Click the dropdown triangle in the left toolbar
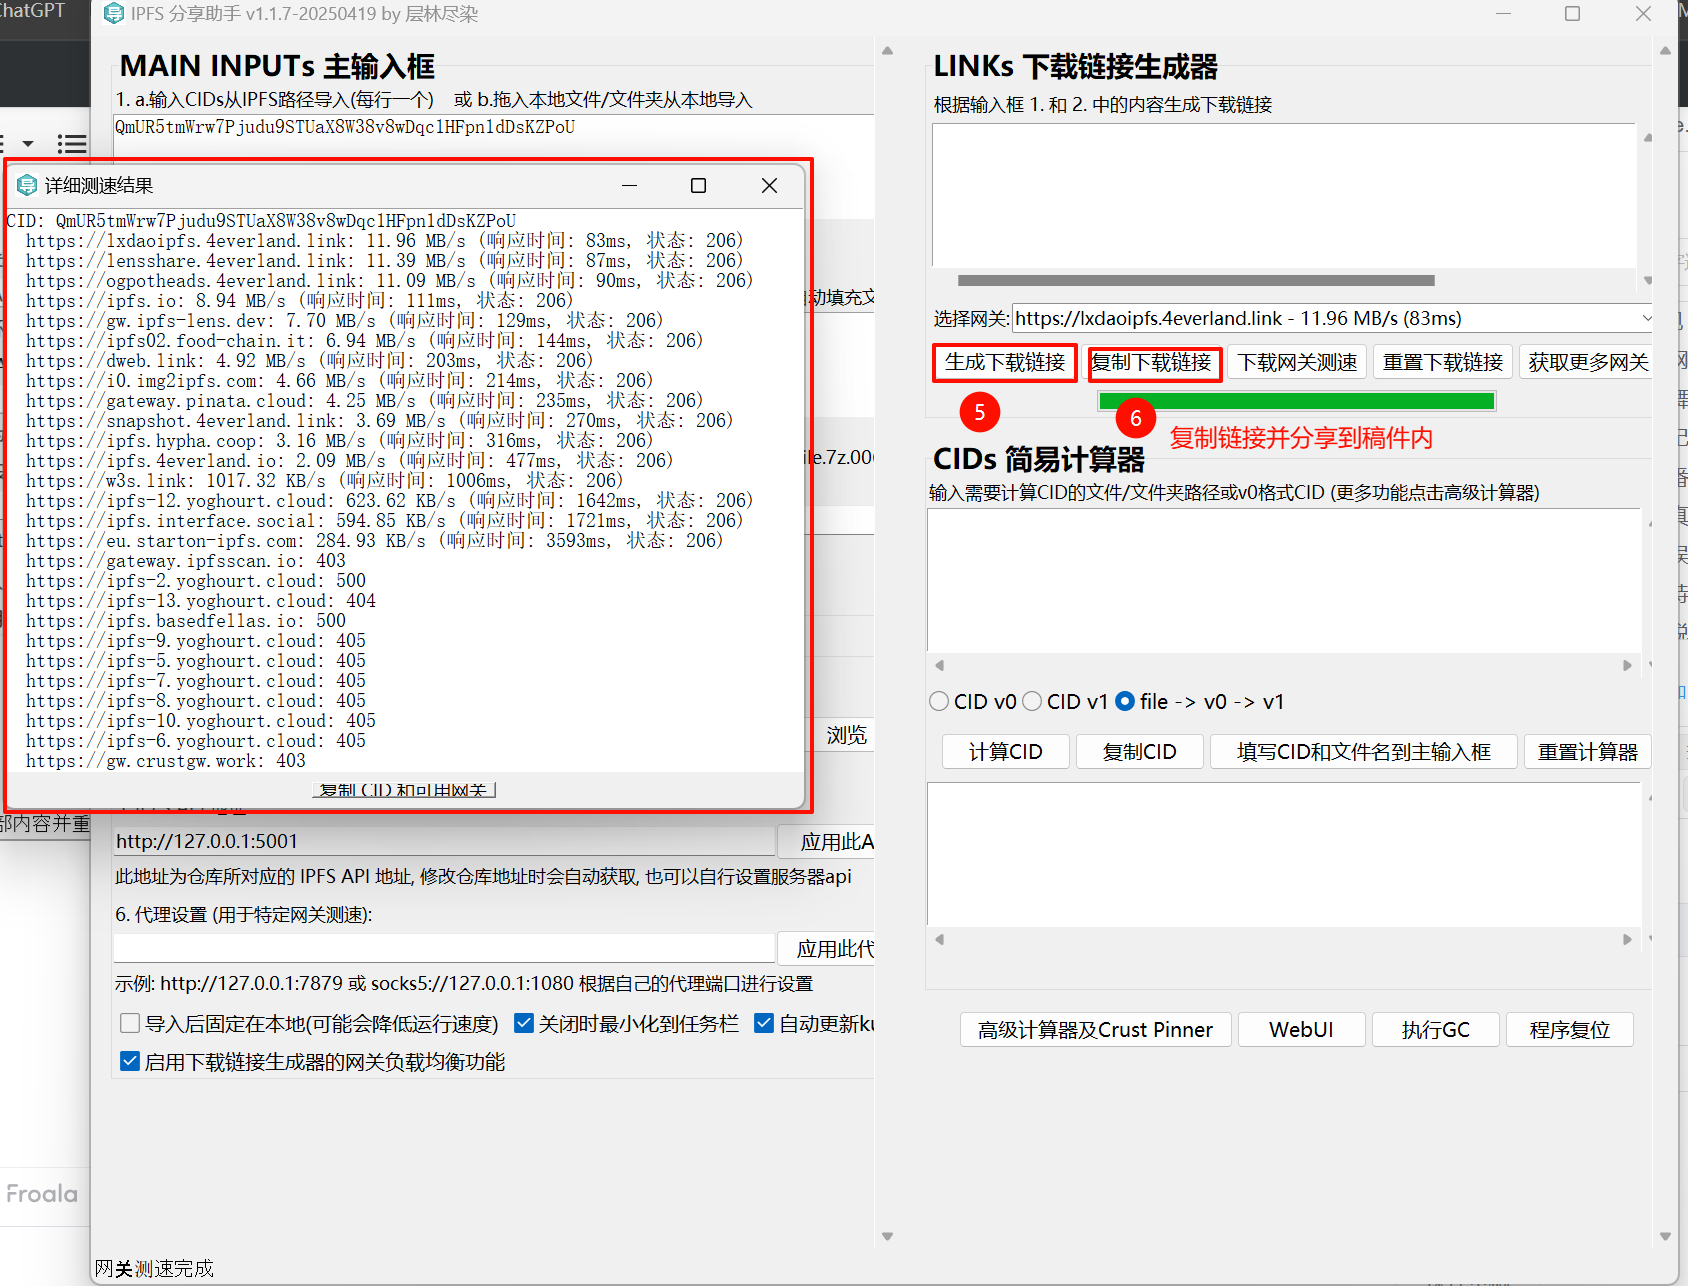1688x1286 pixels. click(x=27, y=144)
